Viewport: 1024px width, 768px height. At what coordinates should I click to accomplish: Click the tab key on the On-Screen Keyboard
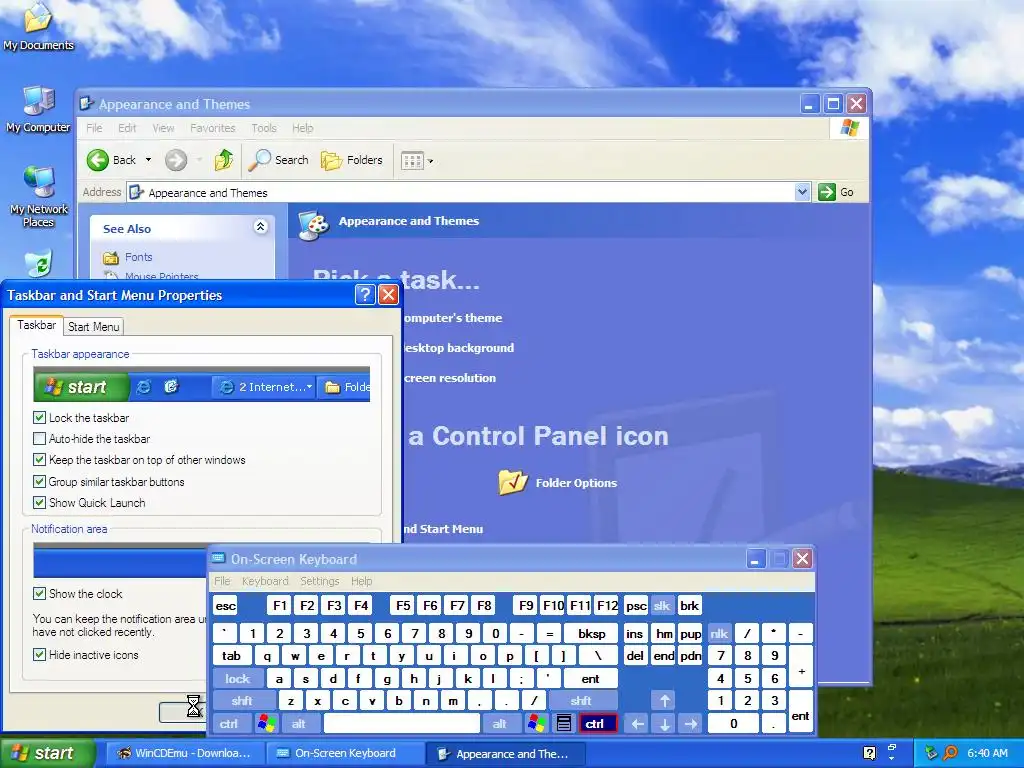(x=232, y=656)
